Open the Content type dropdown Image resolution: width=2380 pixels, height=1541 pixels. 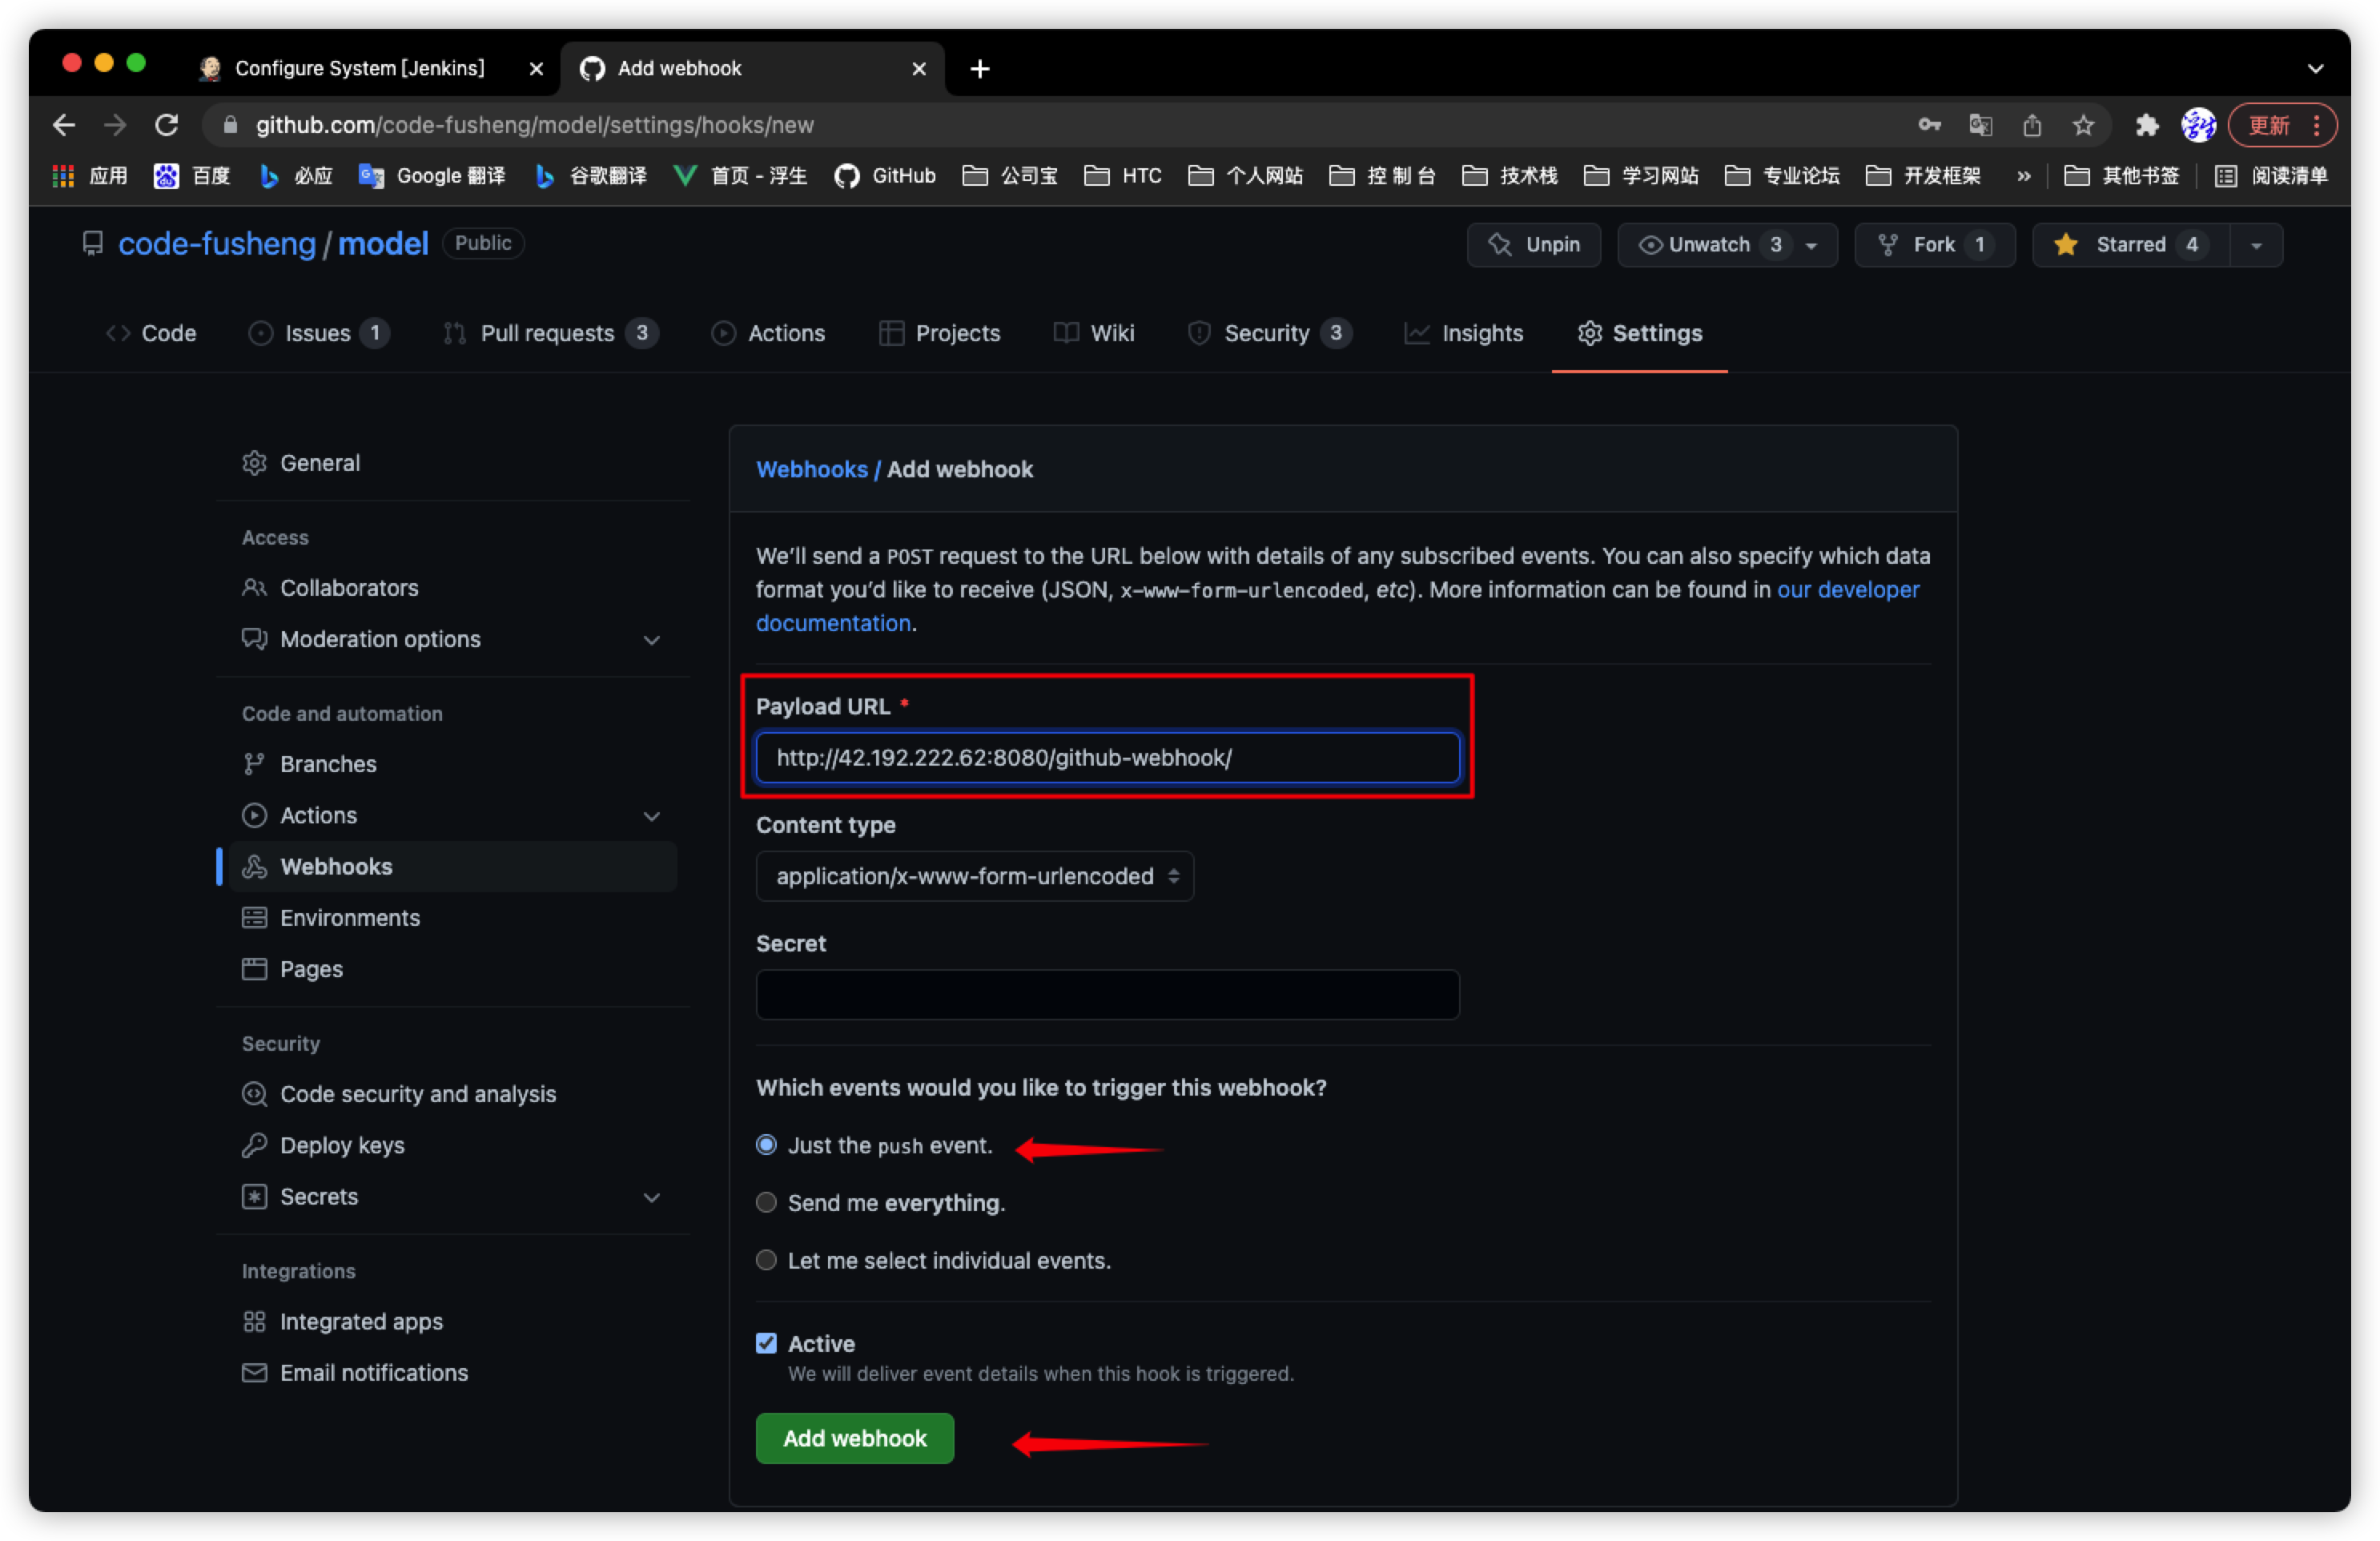pos(974,876)
